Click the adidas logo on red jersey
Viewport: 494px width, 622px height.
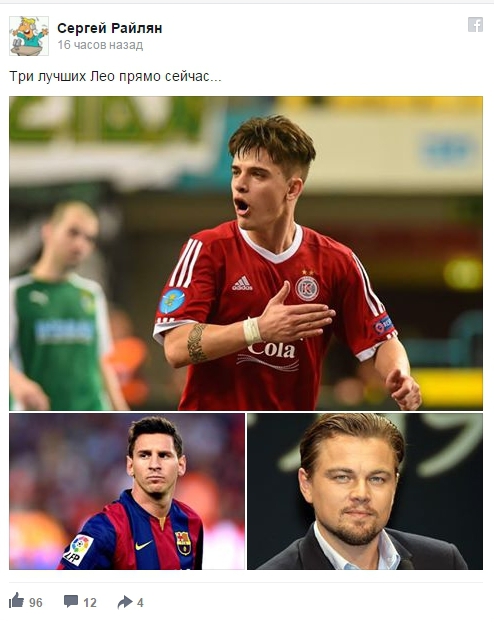(242, 283)
